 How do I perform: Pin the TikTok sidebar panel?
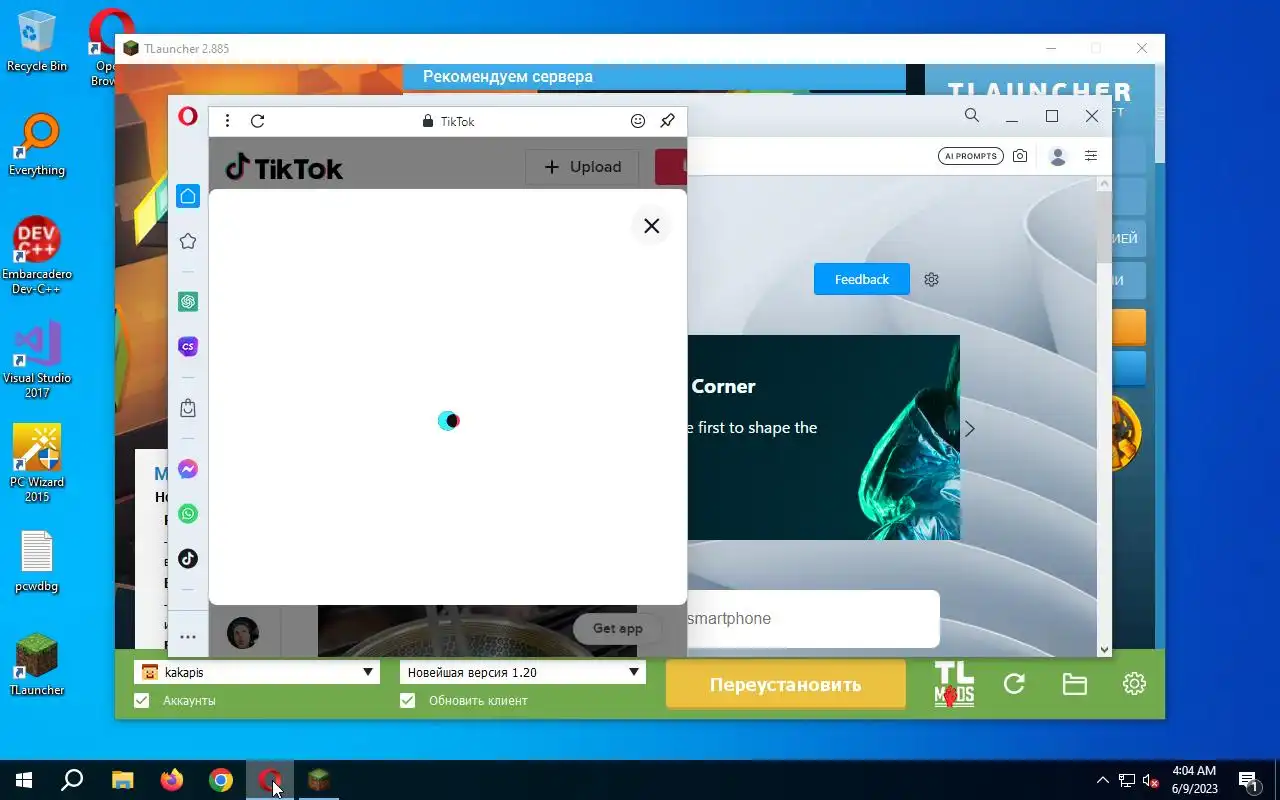point(668,121)
